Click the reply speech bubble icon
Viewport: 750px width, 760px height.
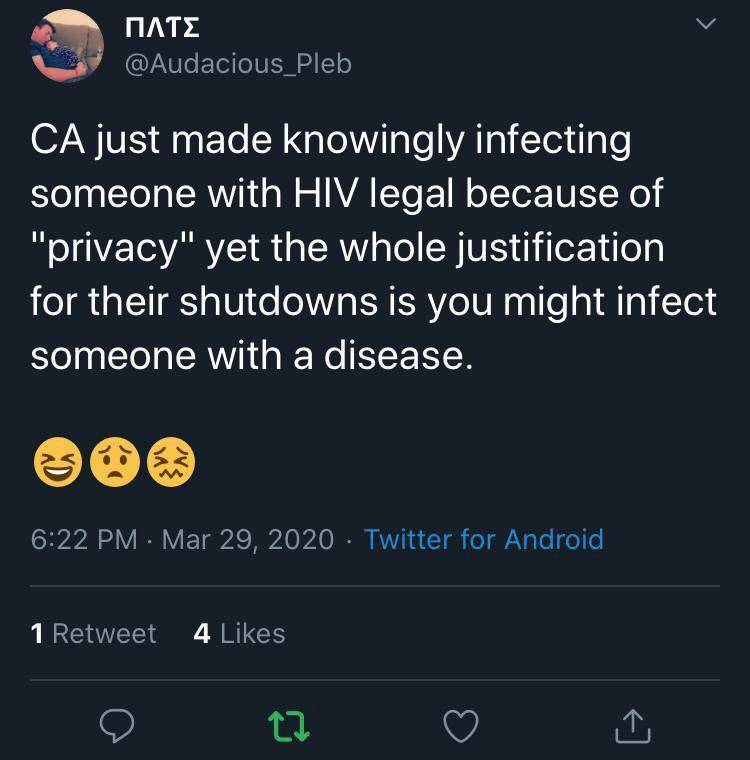[x=117, y=727]
